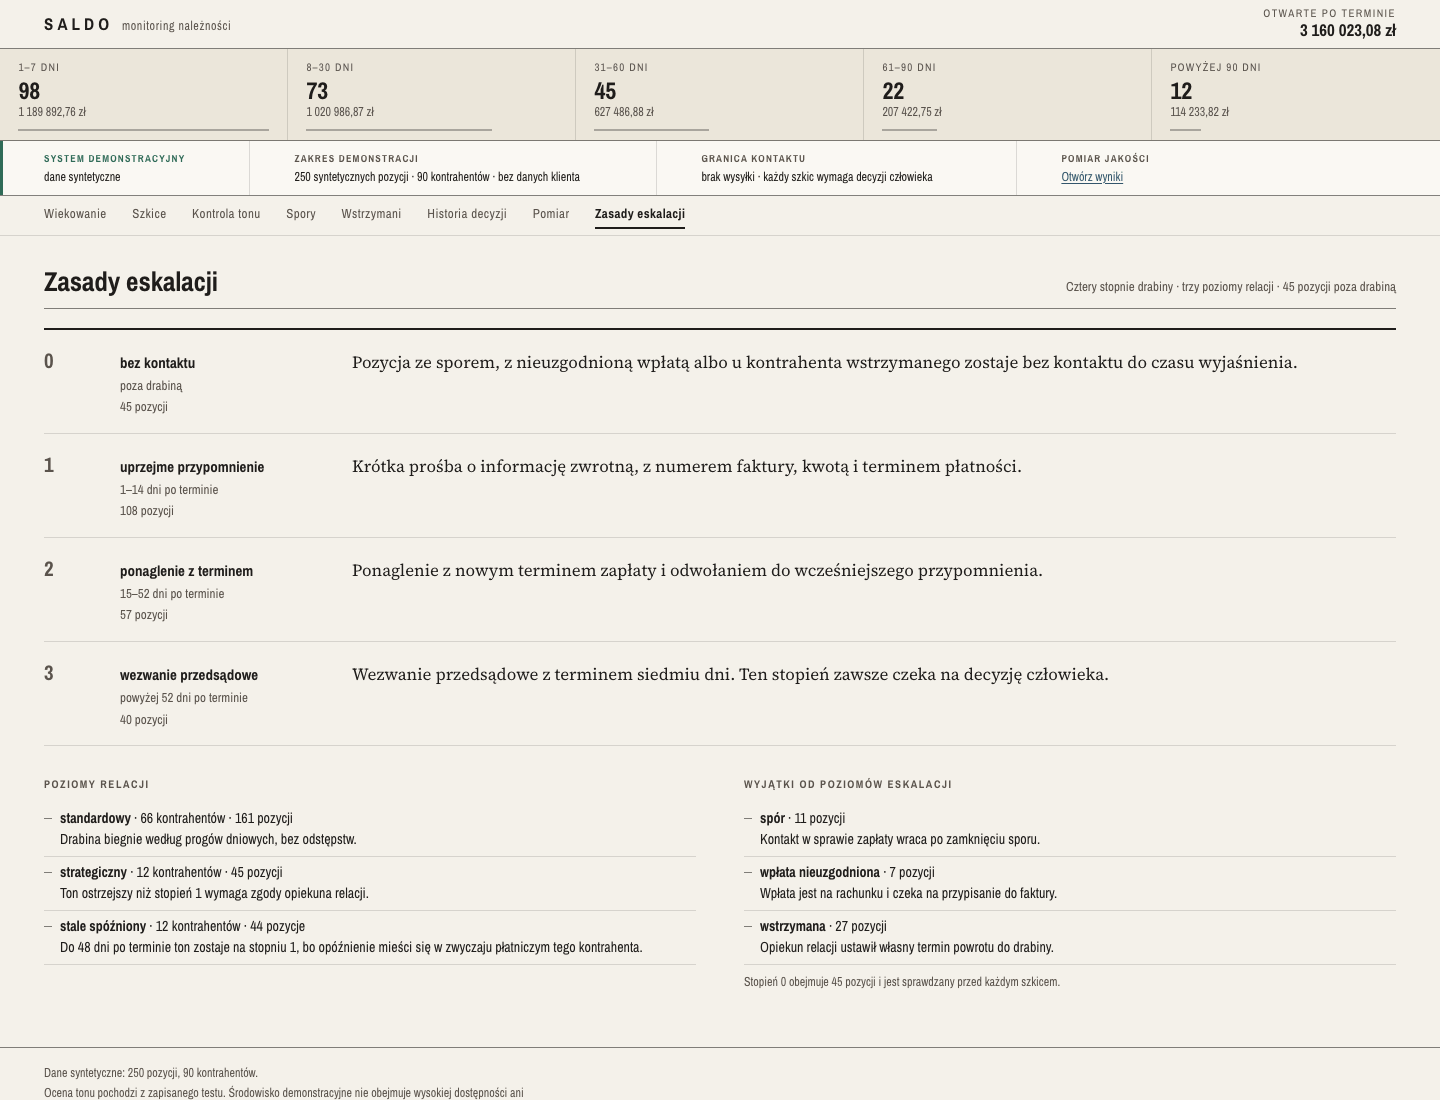Click the "Poziomy relacji" section heading
Image resolution: width=1440 pixels, height=1100 pixels.
pyautogui.click(x=96, y=785)
